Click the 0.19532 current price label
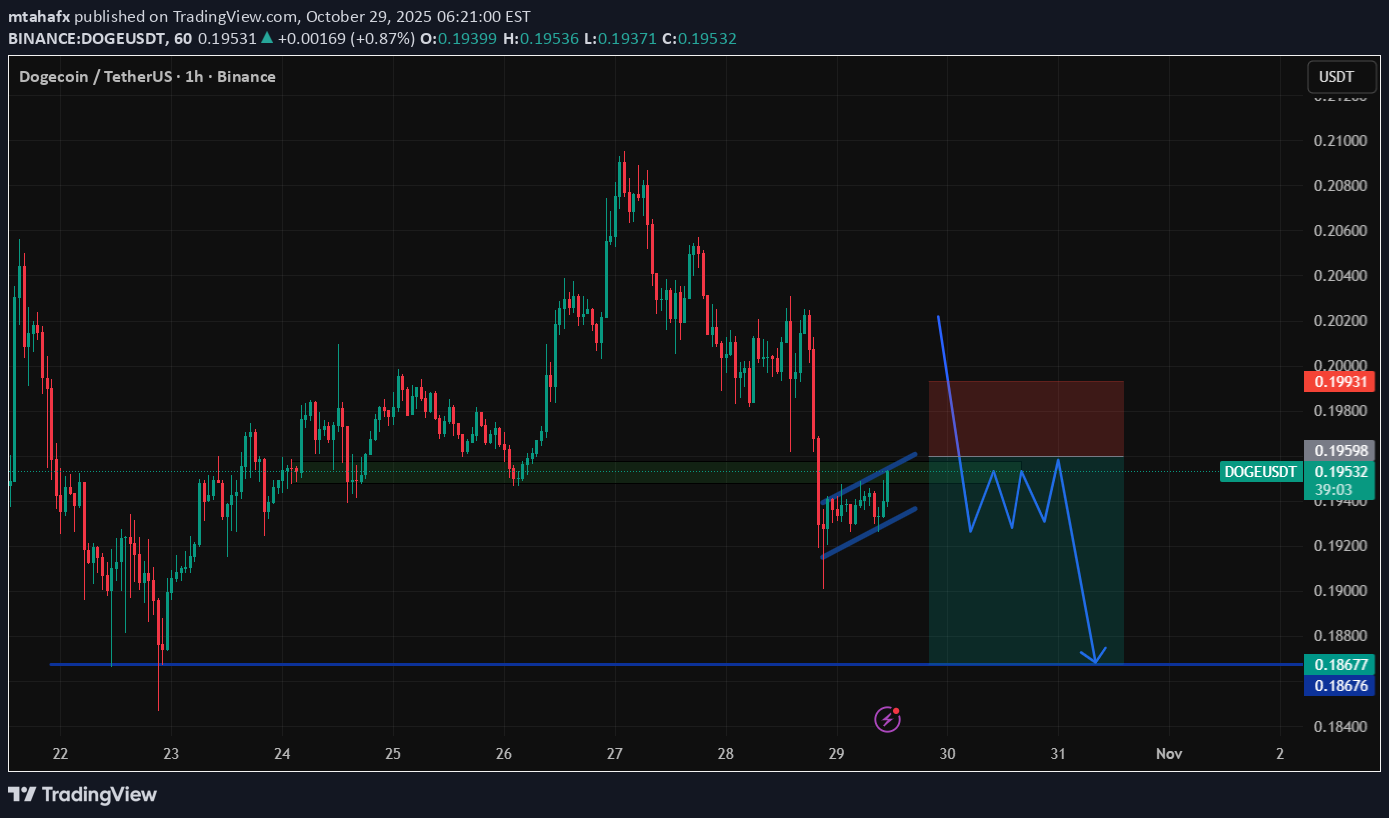Viewport: 1389px width, 818px height. pyautogui.click(x=1339, y=471)
